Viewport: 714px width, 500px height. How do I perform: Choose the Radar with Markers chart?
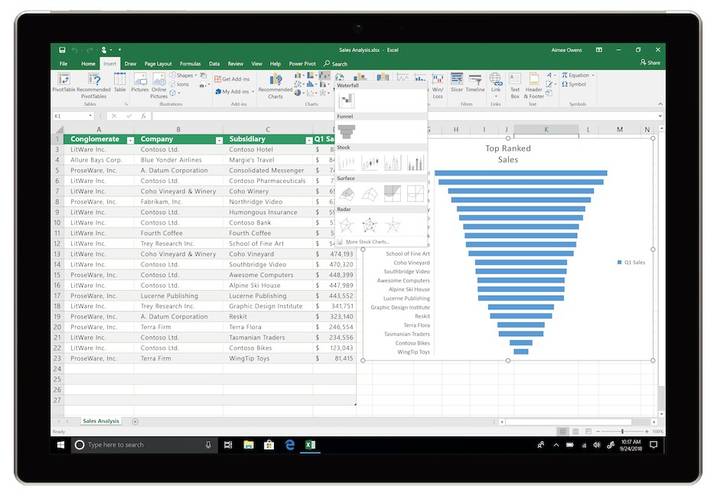369,224
